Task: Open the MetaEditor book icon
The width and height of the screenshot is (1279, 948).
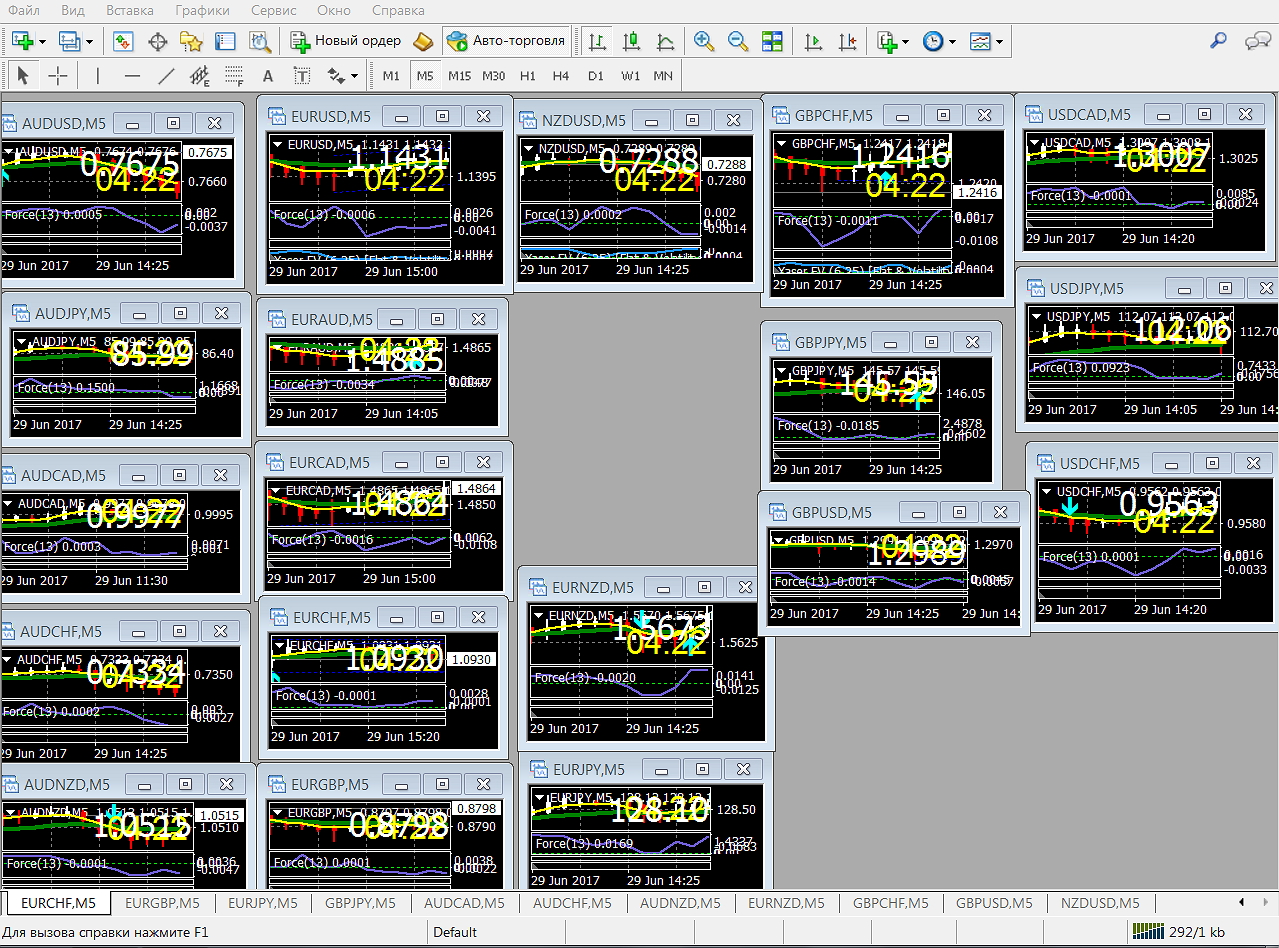Action: pyautogui.click(x=423, y=41)
